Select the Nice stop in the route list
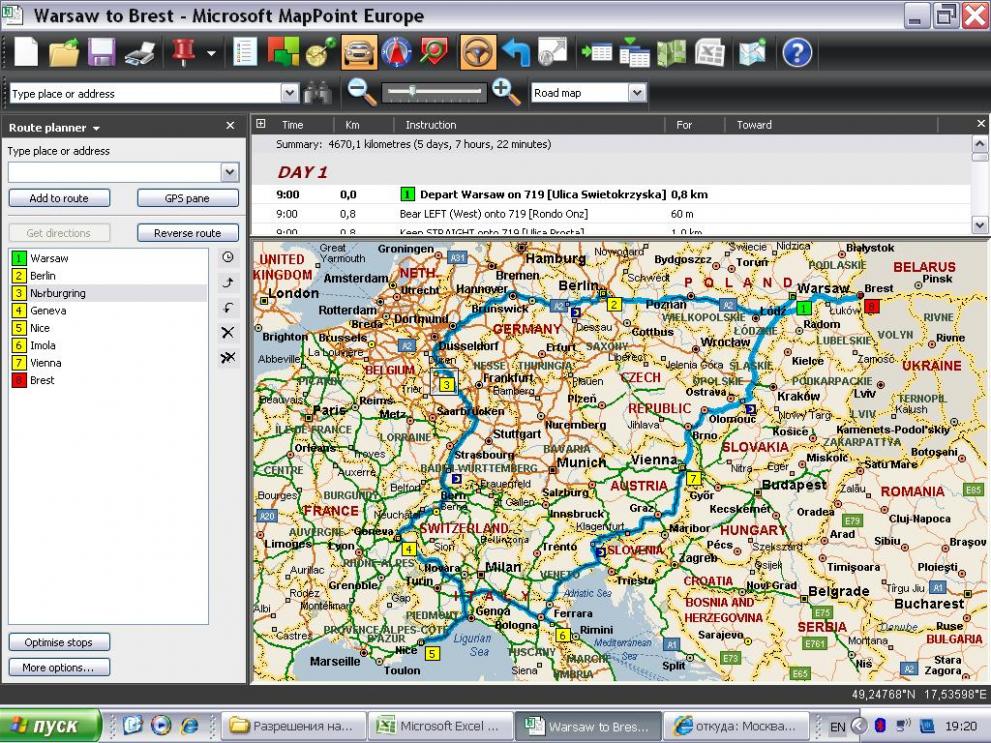The image size is (991, 743). coord(109,328)
